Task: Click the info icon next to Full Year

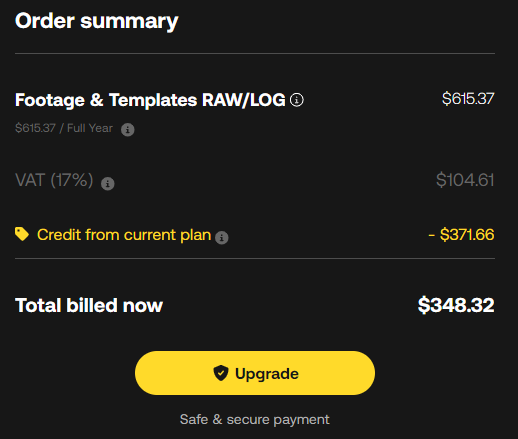Action: [x=128, y=129]
